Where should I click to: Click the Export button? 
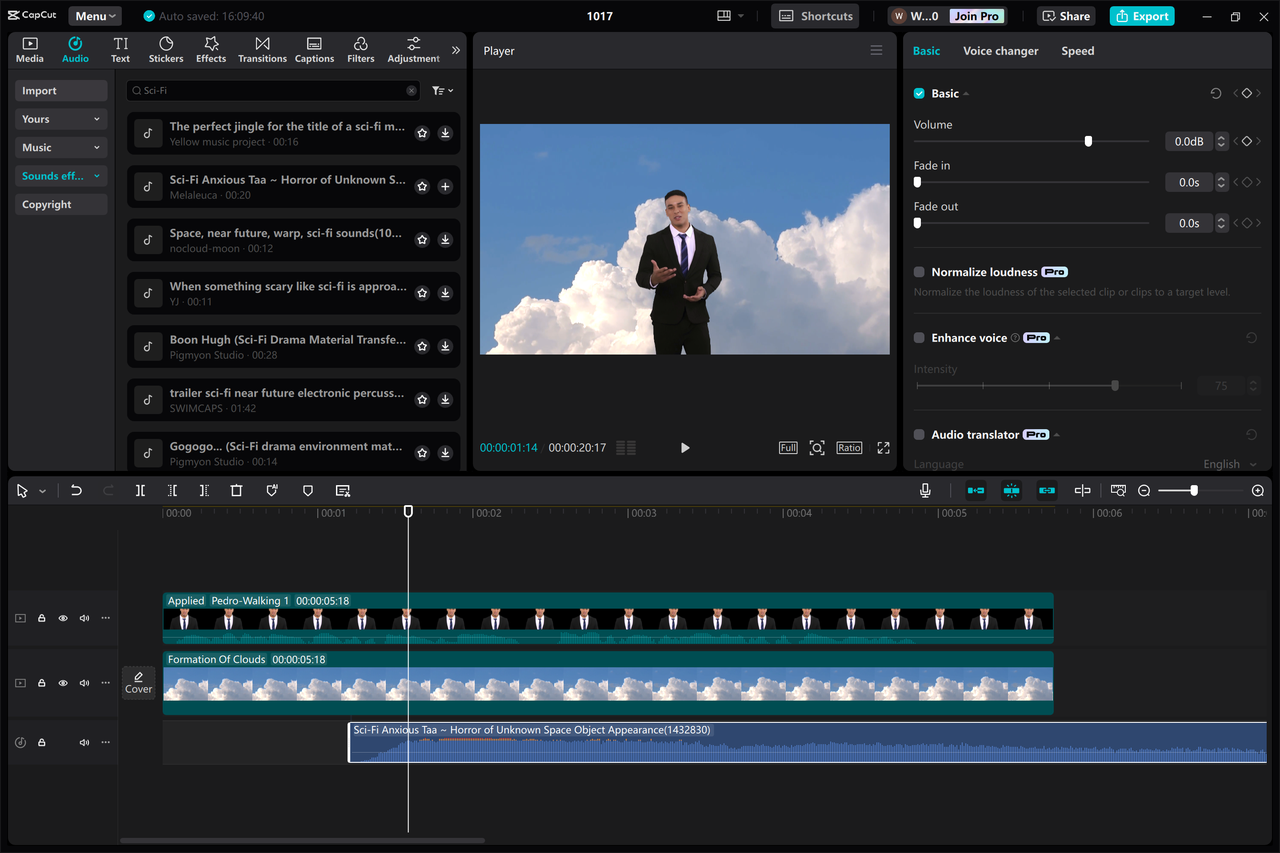pos(1141,15)
